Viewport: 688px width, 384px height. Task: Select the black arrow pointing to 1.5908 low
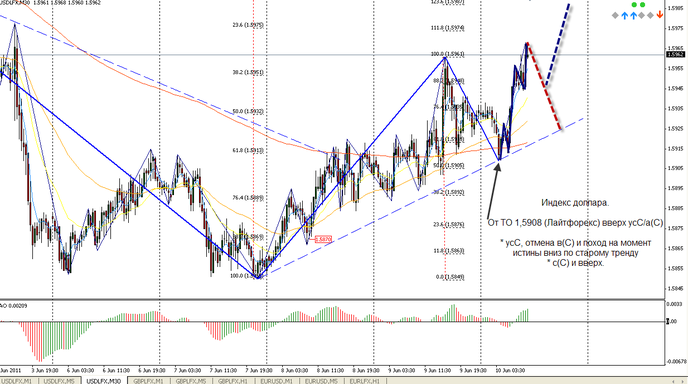[x=493, y=190]
